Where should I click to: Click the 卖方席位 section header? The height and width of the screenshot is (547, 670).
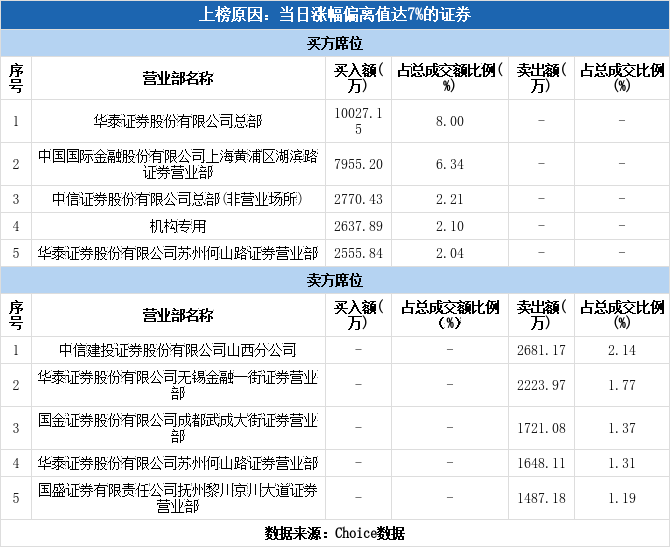pos(335,280)
